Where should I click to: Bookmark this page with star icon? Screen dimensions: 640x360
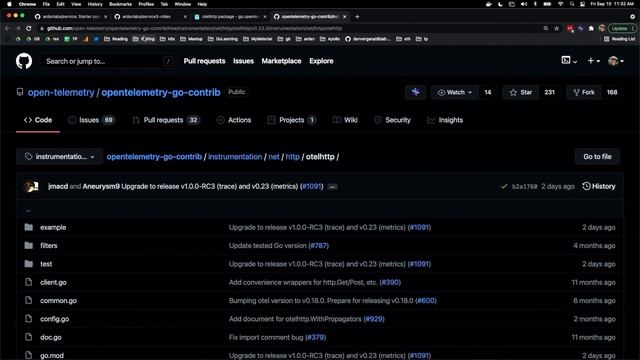coord(556,28)
